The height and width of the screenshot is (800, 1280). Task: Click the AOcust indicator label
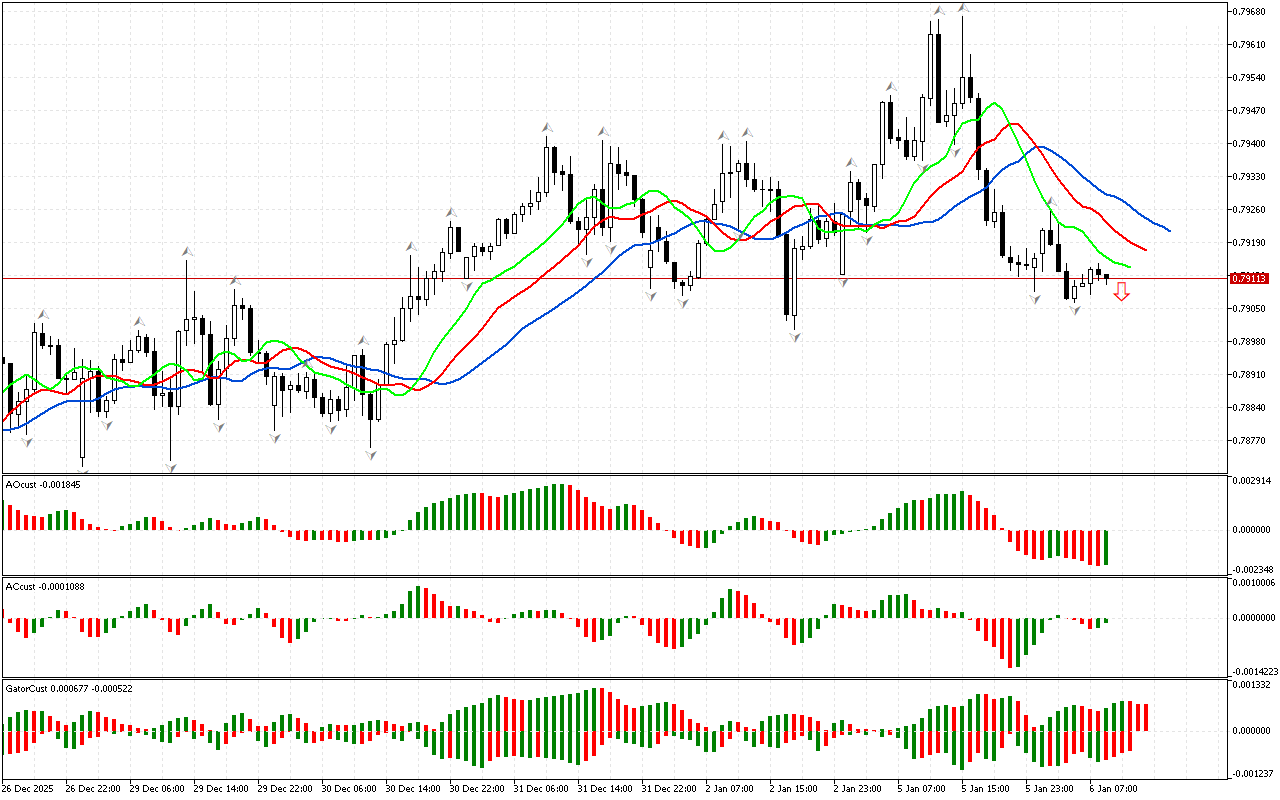tap(43, 484)
